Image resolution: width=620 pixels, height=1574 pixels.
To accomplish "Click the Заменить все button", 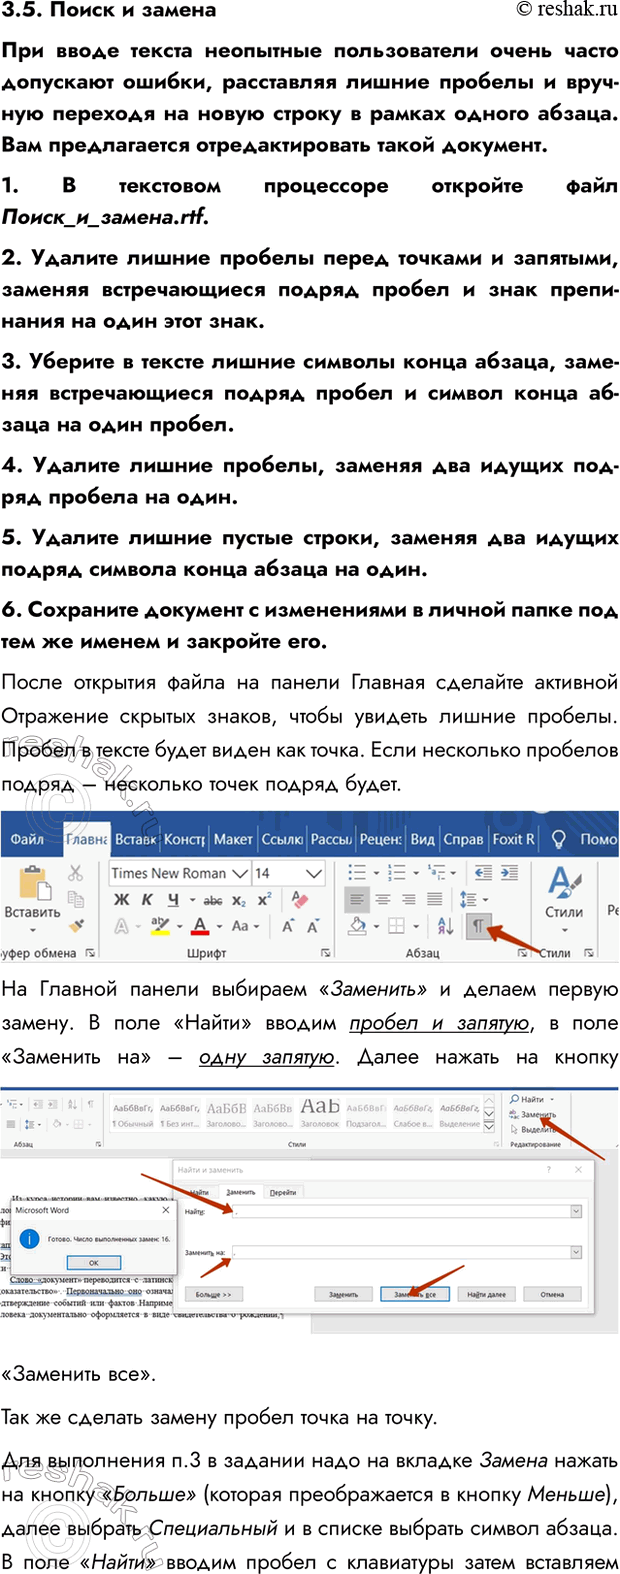I will point(415,1294).
